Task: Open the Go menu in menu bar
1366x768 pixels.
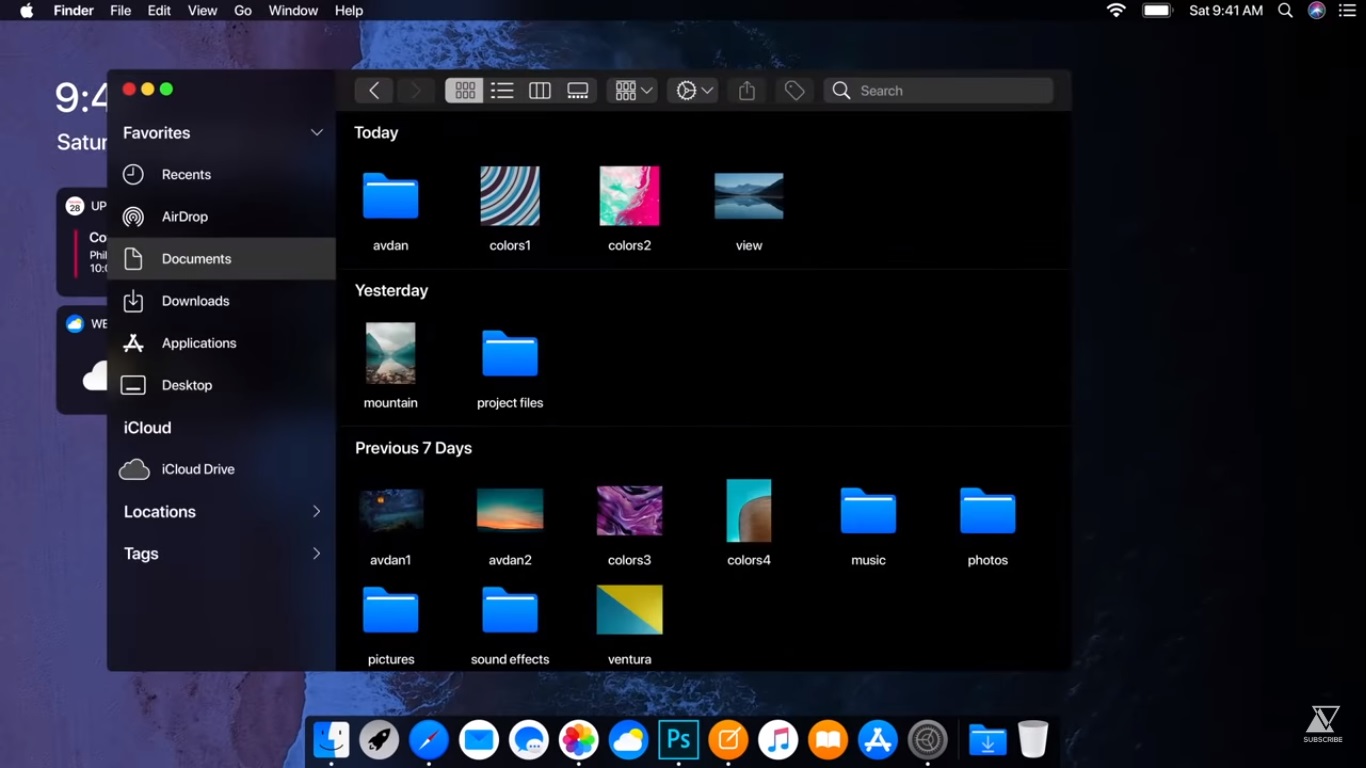Action: coord(242,11)
